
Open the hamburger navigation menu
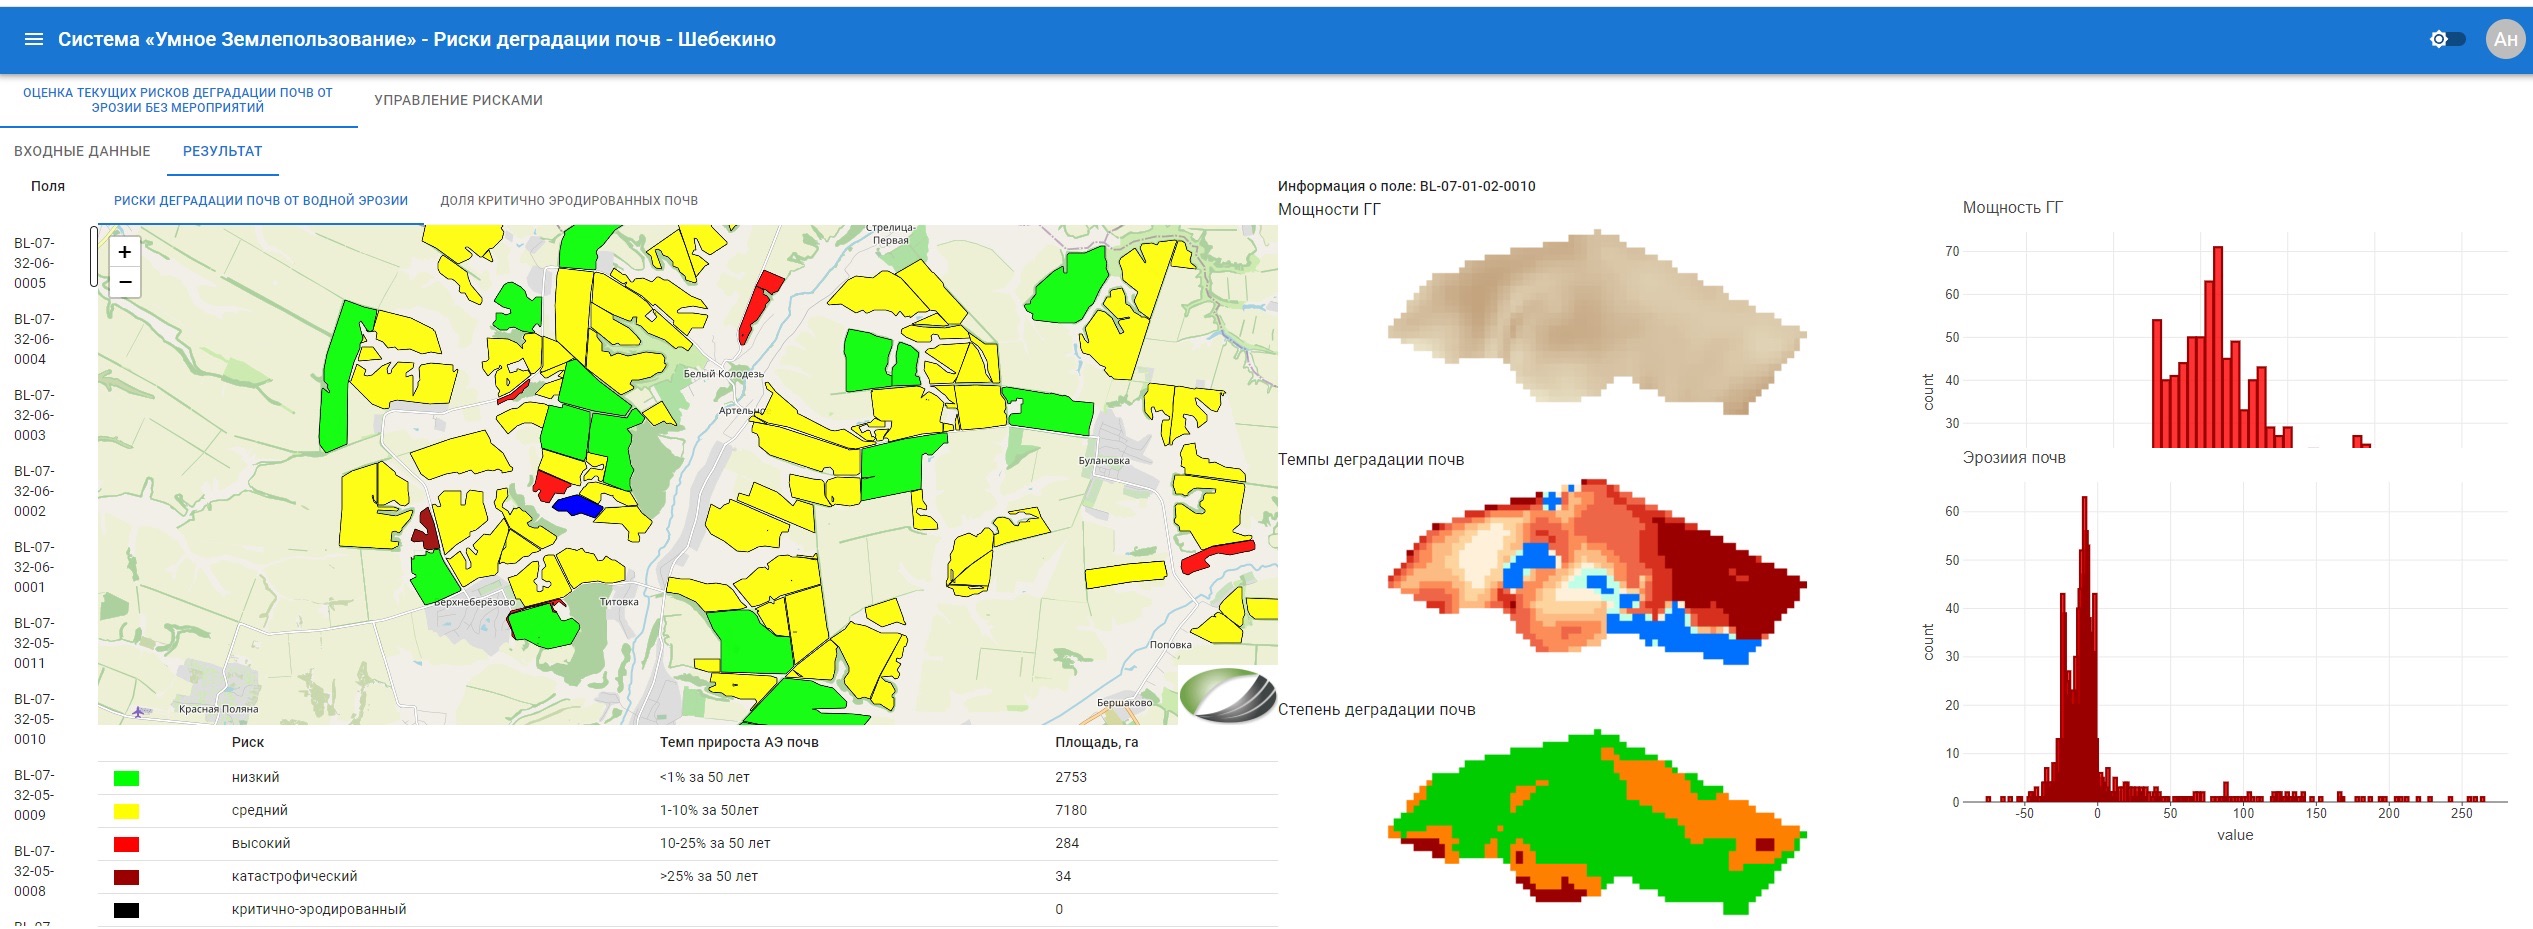click(x=33, y=39)
